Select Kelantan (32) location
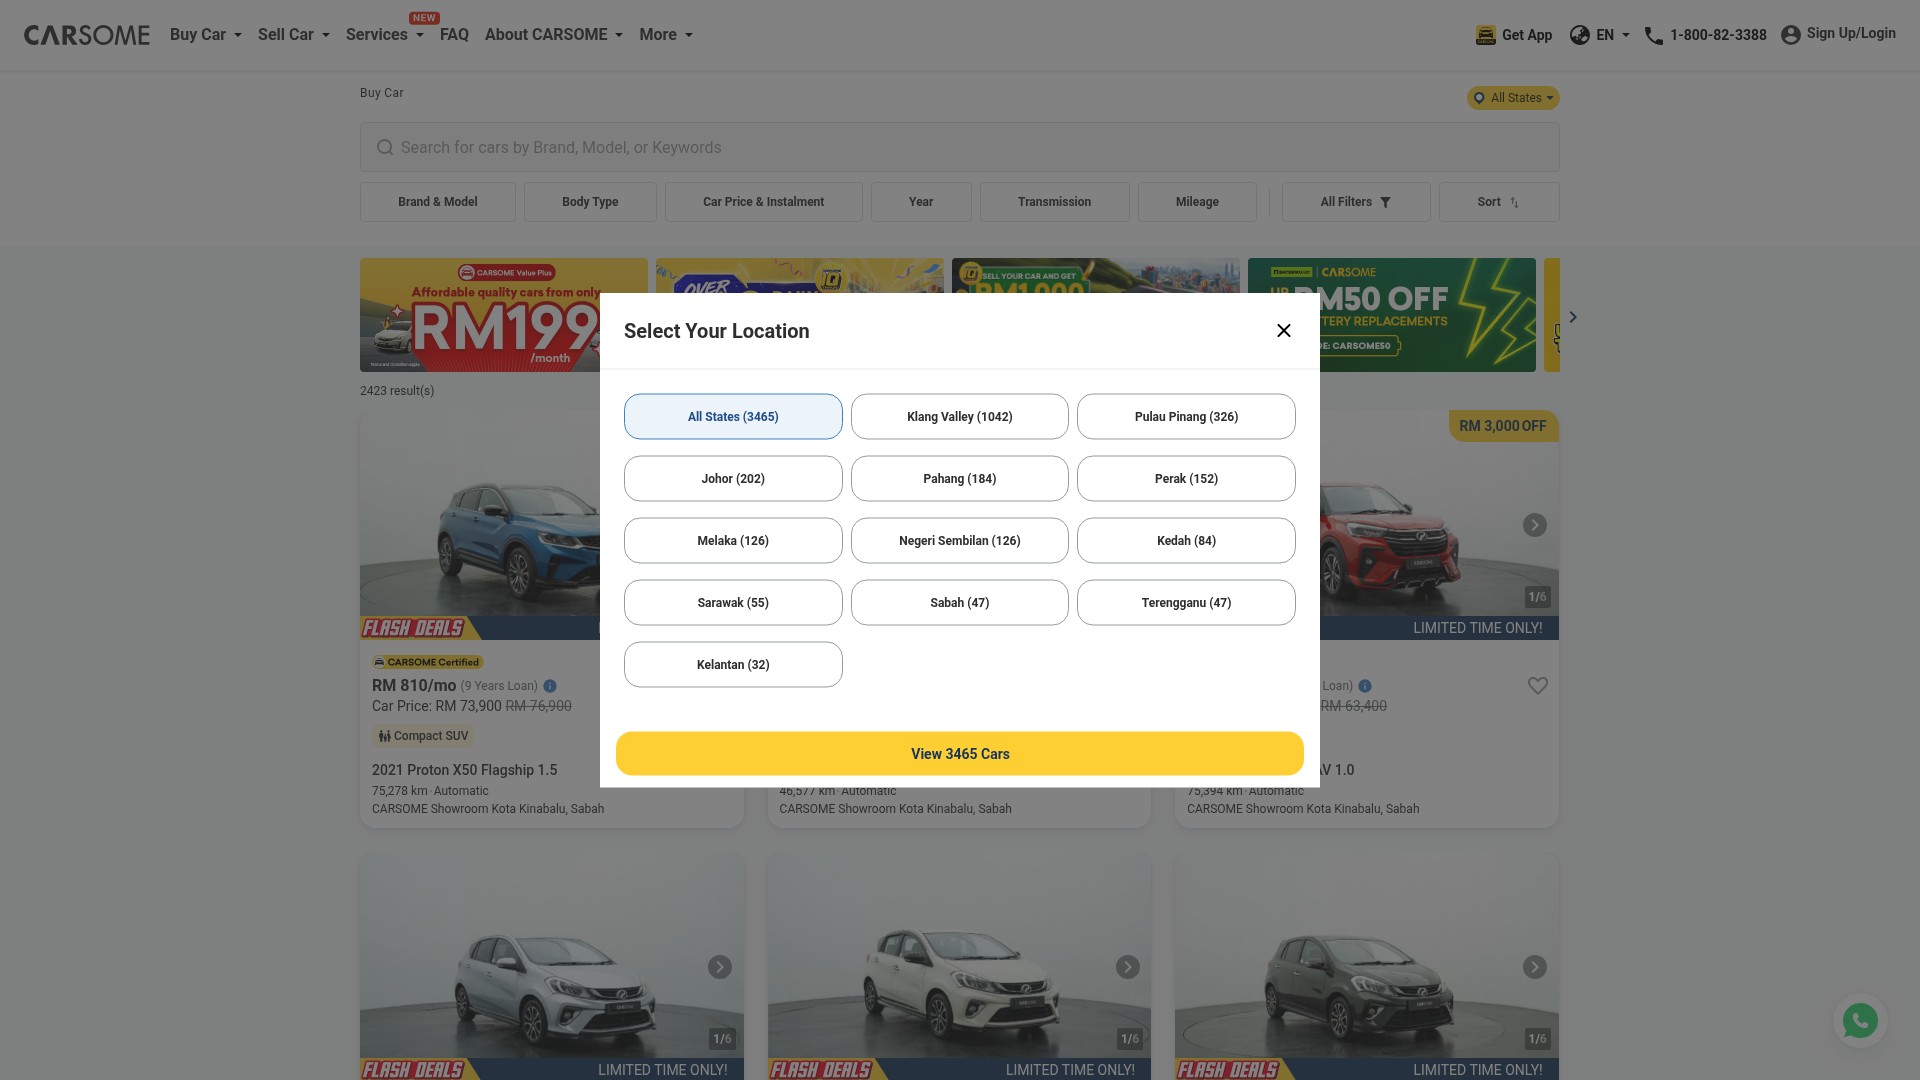Viewport: 1920px width, 1080px height. tap(733, 664)
